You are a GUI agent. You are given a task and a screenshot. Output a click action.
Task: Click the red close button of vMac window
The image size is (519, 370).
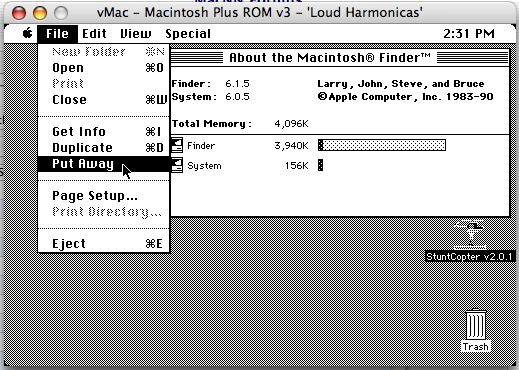(19, 13)
